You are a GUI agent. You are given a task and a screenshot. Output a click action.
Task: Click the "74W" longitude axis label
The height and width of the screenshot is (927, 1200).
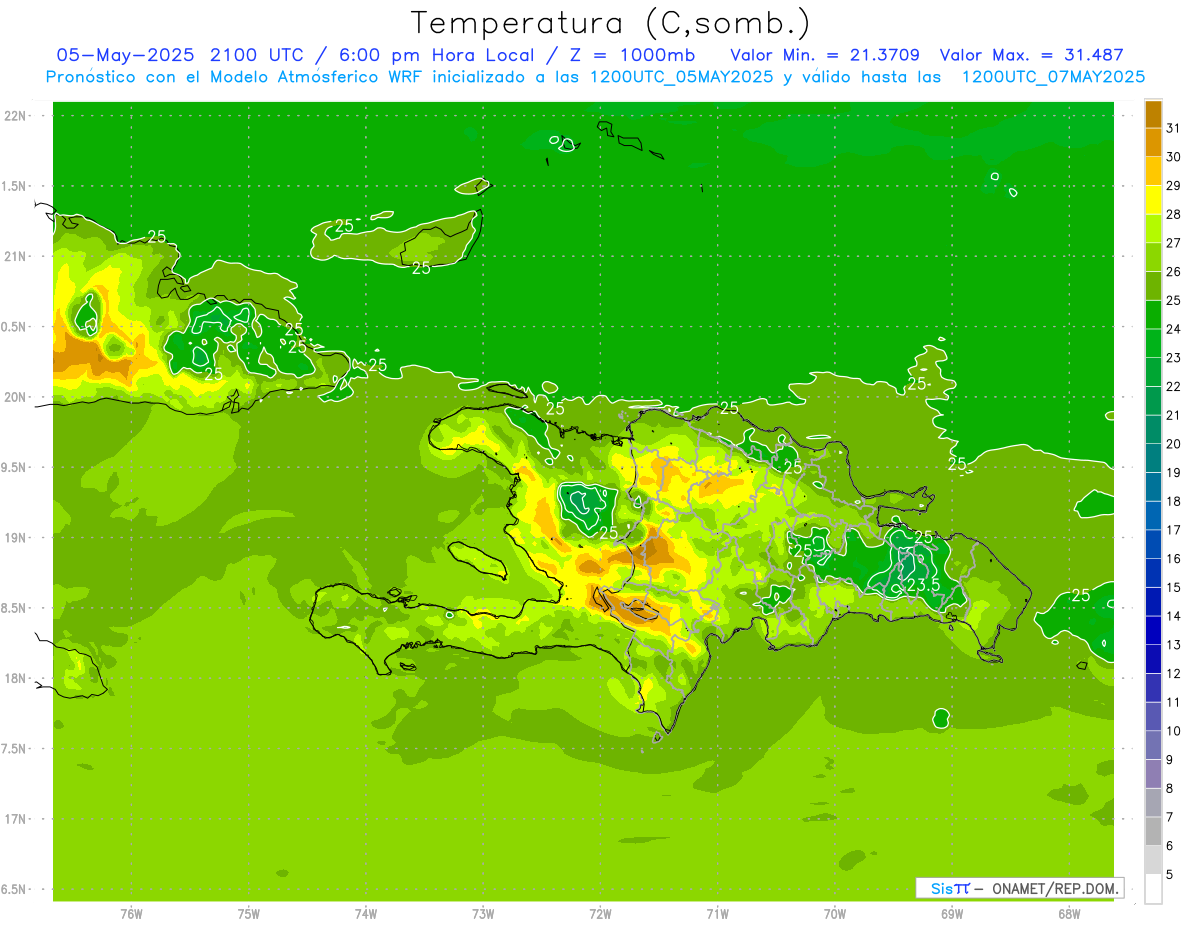click(366, 913)
